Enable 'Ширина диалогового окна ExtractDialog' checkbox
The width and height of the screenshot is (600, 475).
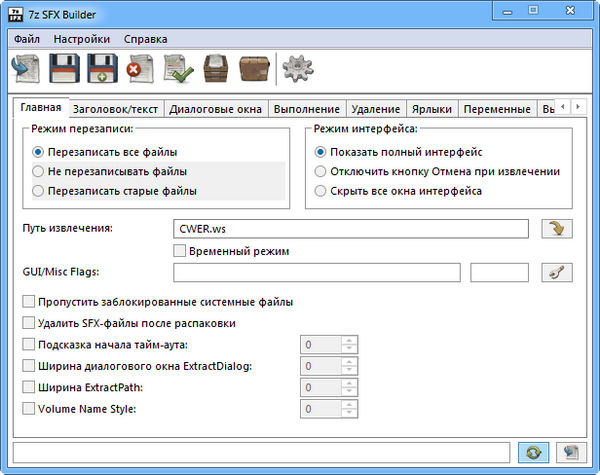point(28,366)
